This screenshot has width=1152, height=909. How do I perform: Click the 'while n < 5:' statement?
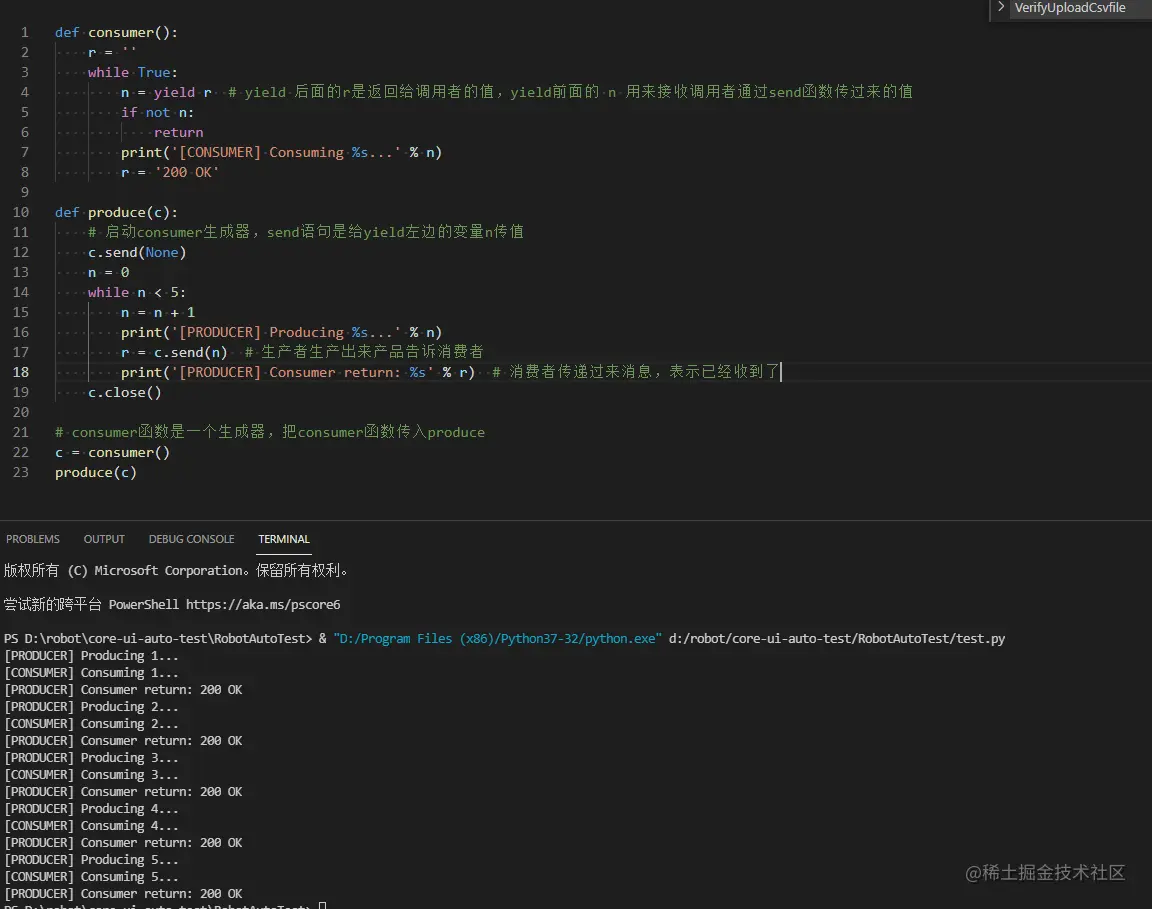137,292
